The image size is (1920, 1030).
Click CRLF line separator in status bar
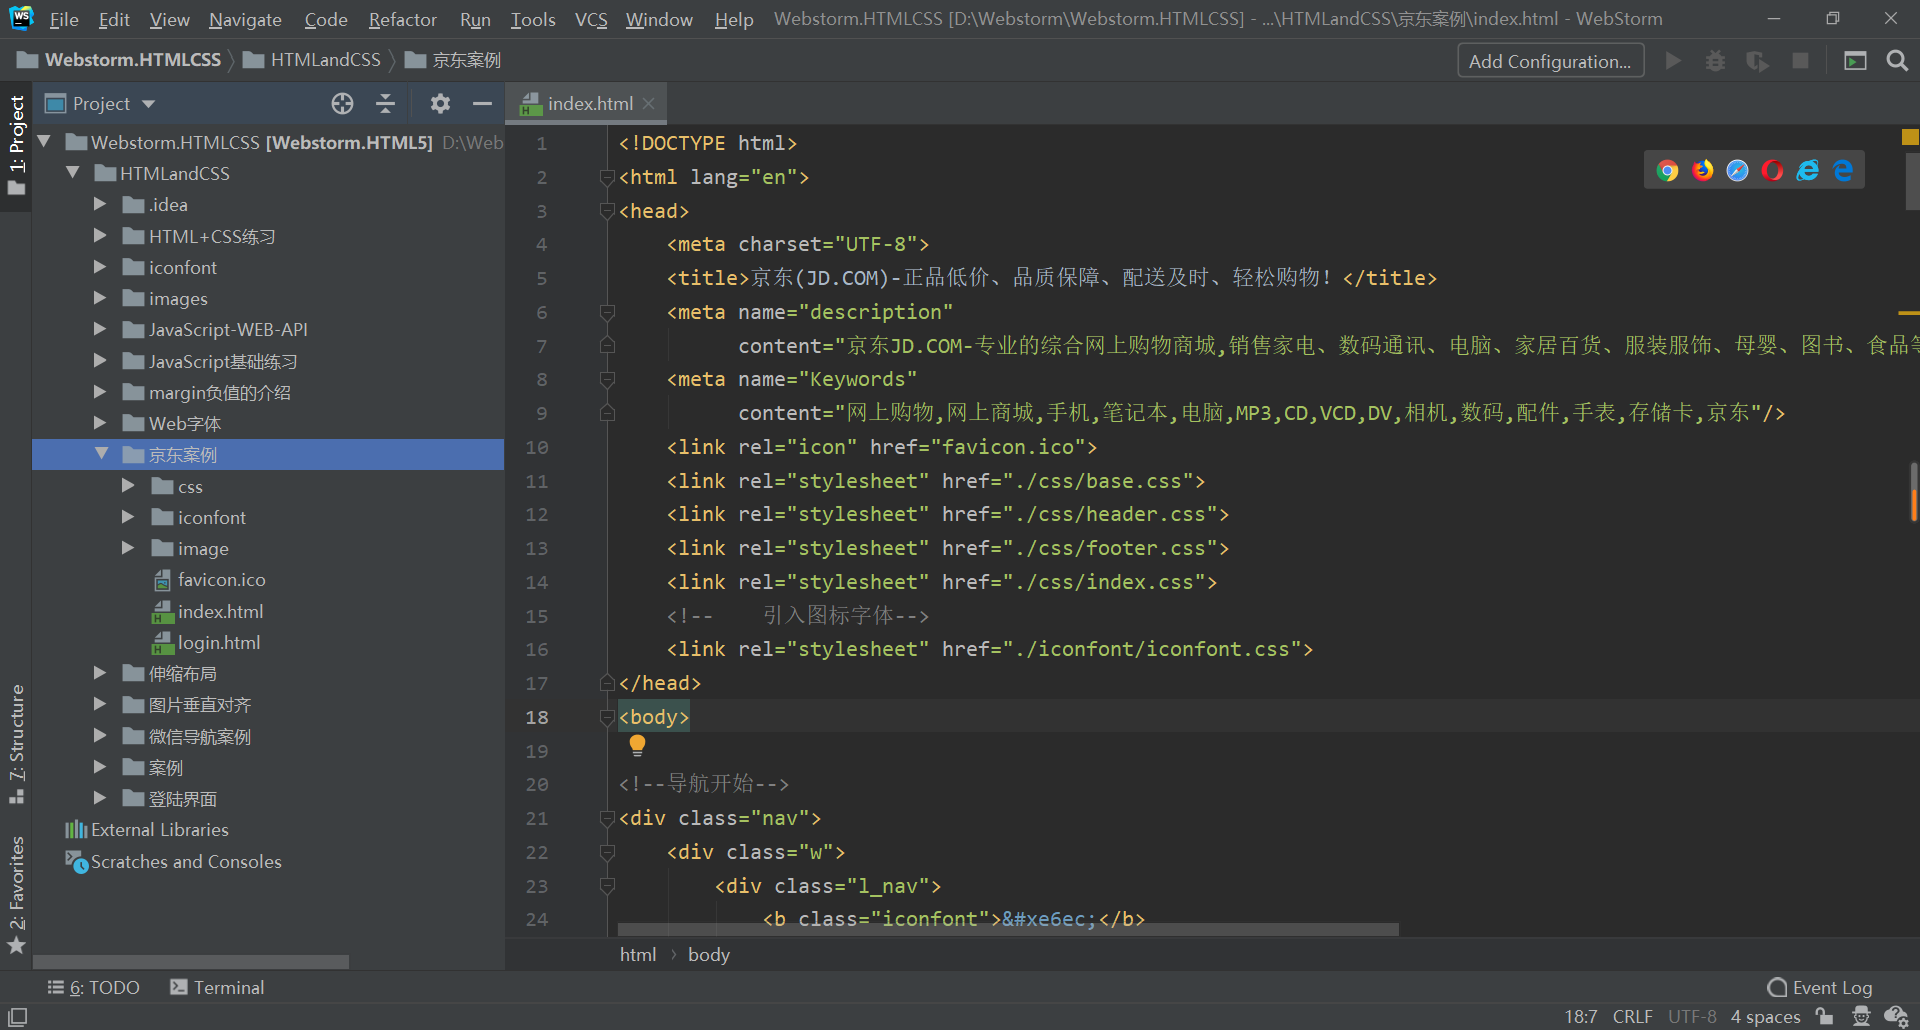click(1632, 1017)
